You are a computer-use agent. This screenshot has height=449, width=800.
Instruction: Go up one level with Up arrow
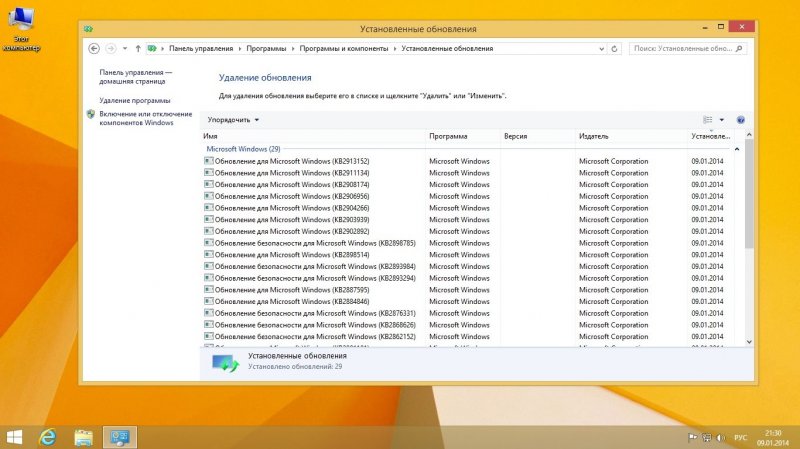point(138,48)
